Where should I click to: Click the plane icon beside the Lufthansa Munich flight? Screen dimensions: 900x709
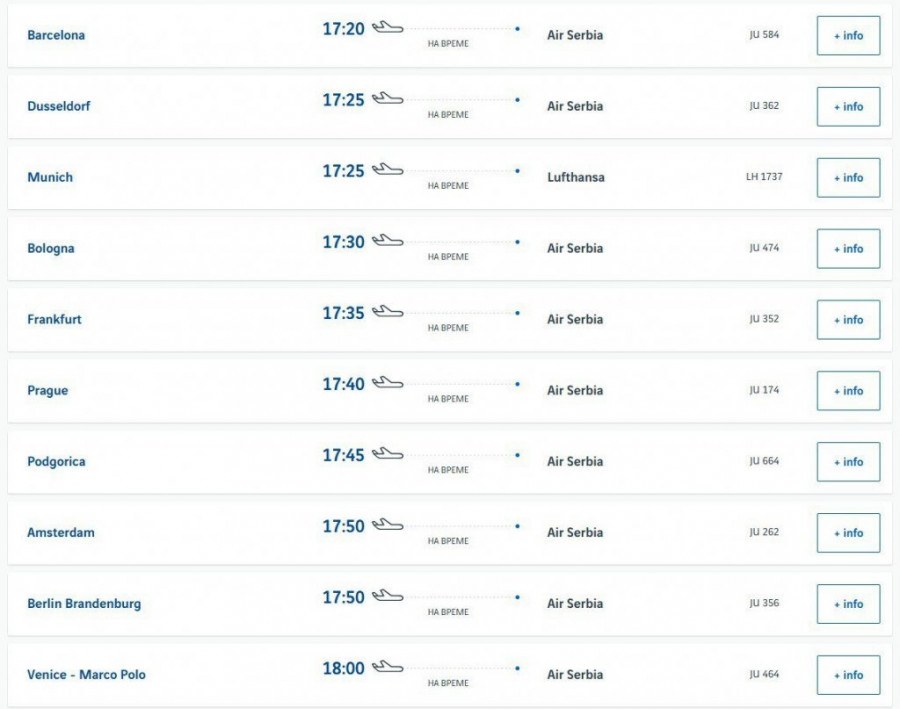click(387, 170)
